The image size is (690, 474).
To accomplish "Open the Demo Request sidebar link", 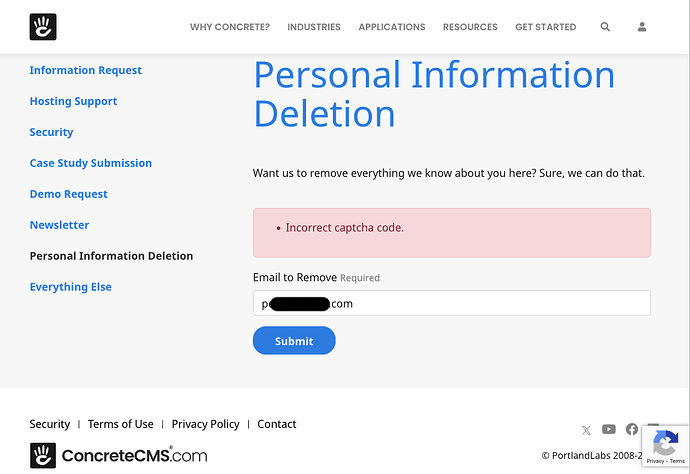I will [69, 194].
